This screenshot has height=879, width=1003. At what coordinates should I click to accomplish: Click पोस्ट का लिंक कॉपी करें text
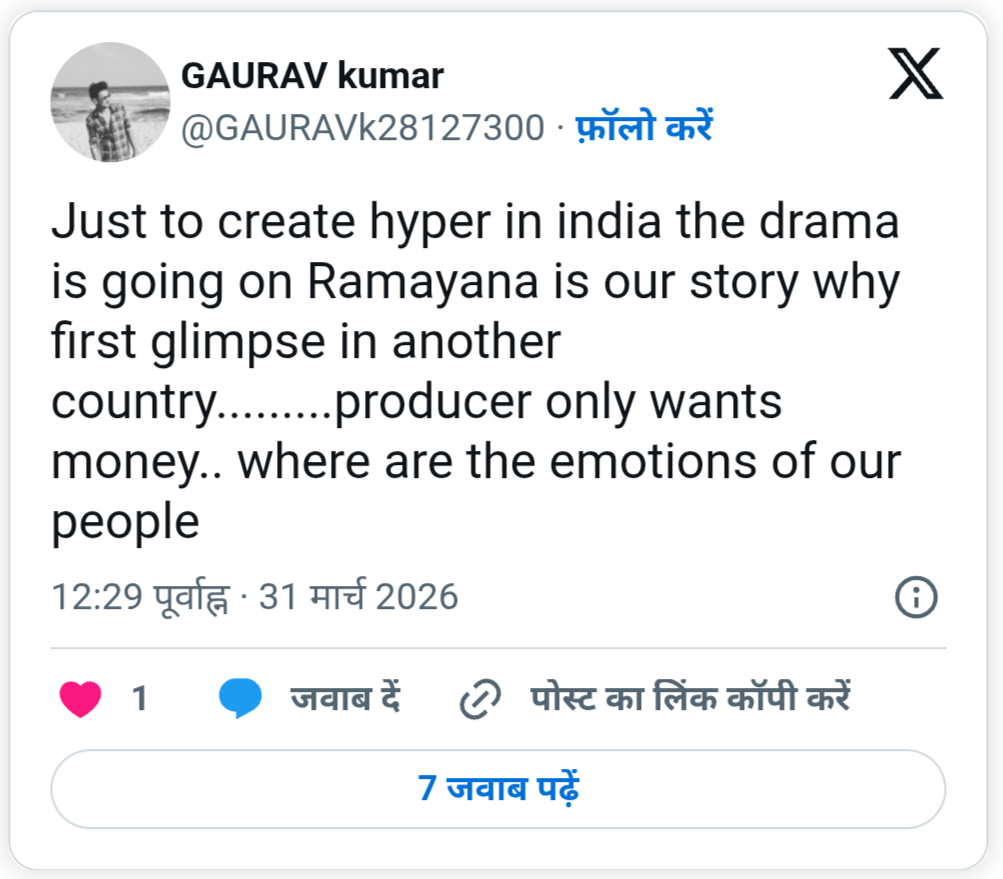690,698
